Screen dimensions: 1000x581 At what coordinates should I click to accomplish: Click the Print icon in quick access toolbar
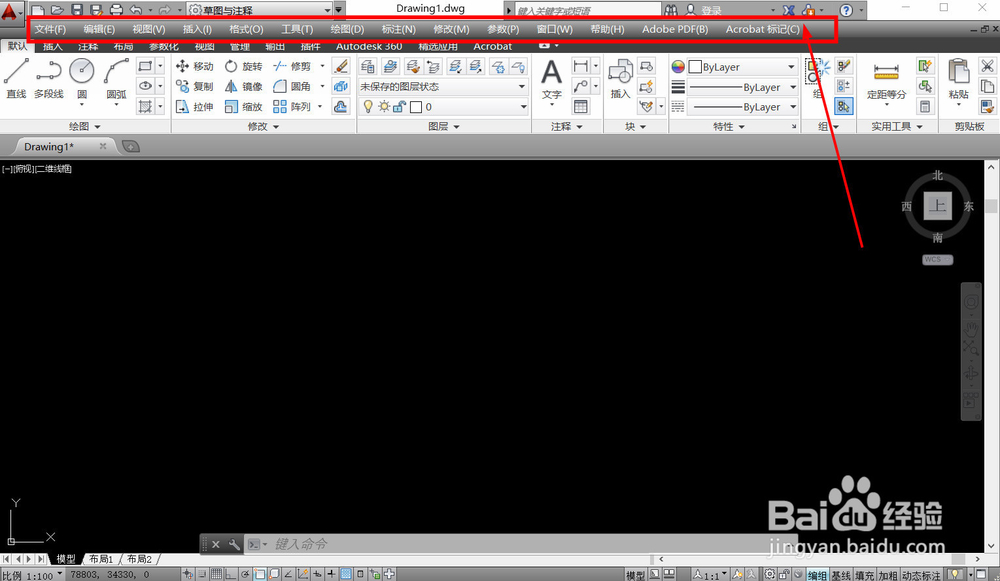[116, 10]
